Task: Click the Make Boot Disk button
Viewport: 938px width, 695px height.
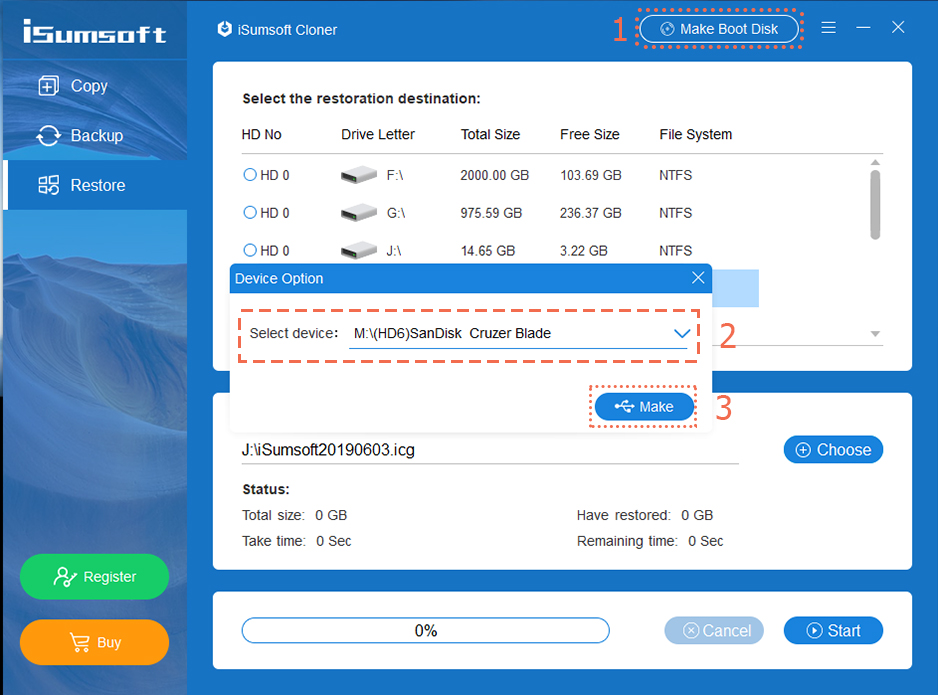Action: coord(719,29)
